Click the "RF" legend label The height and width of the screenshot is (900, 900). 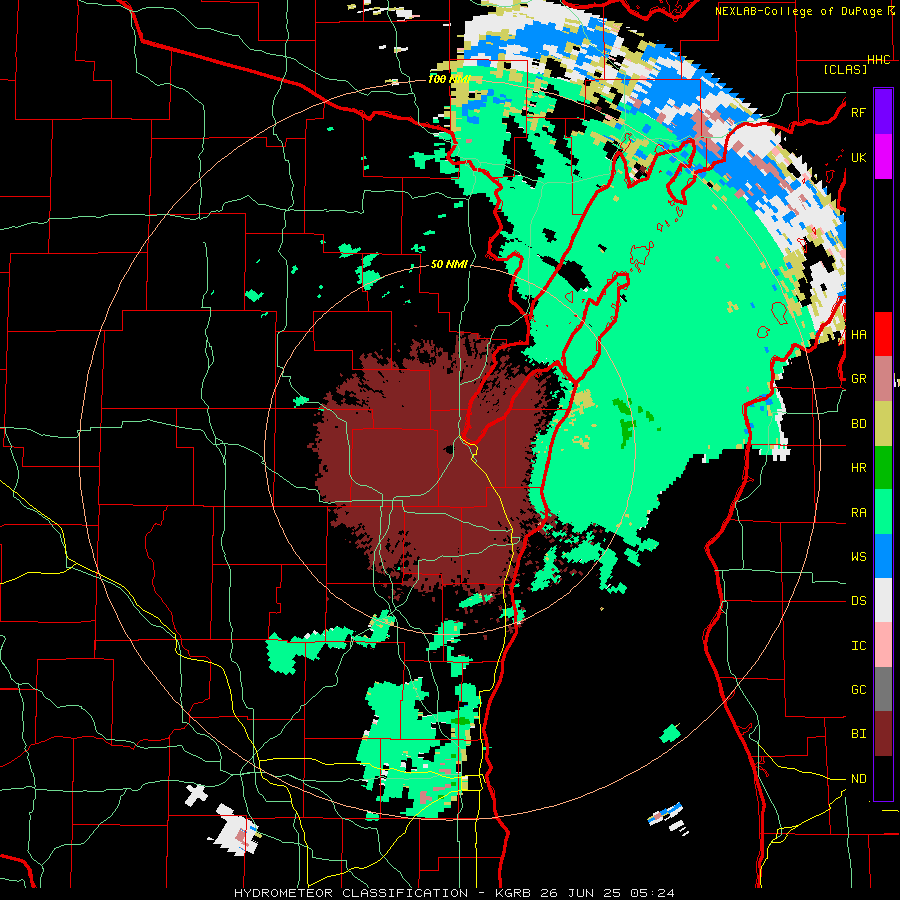tap(858, 112)
